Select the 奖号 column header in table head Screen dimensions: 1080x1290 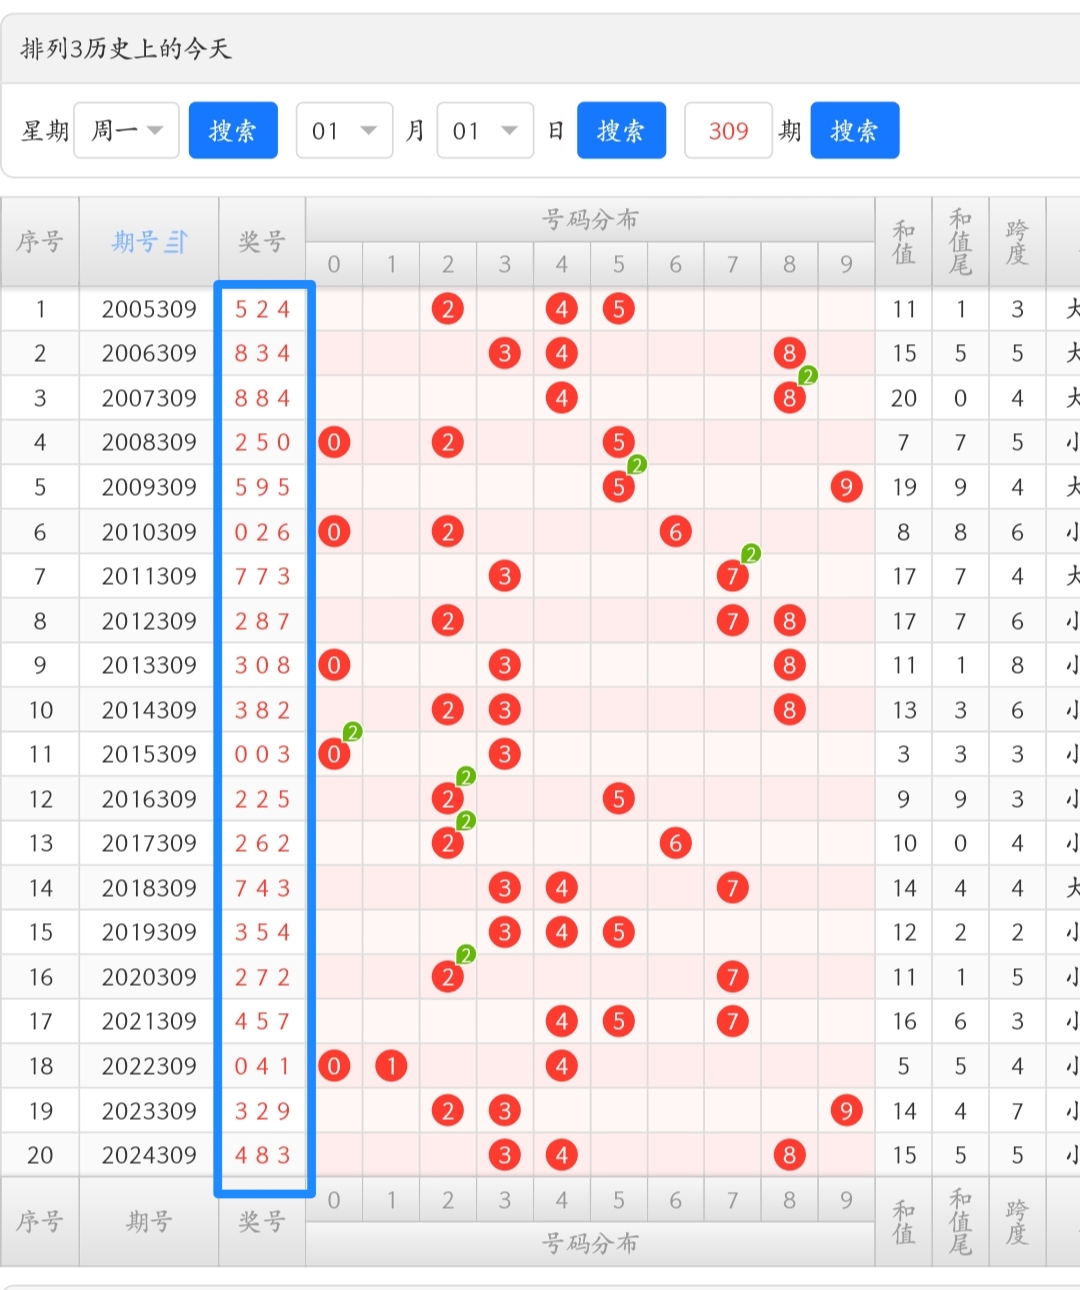coord(262,242)
